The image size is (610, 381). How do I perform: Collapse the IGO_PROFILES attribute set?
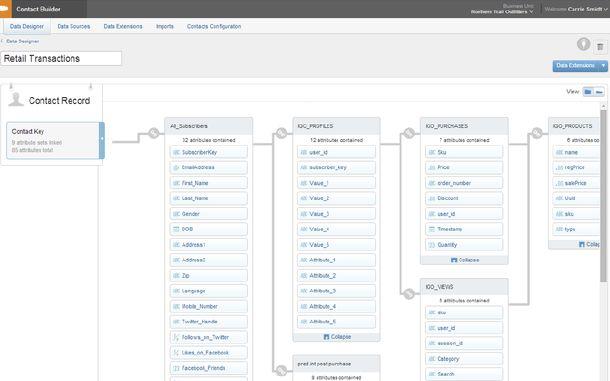pyautogui.click(x=337, y=337)
